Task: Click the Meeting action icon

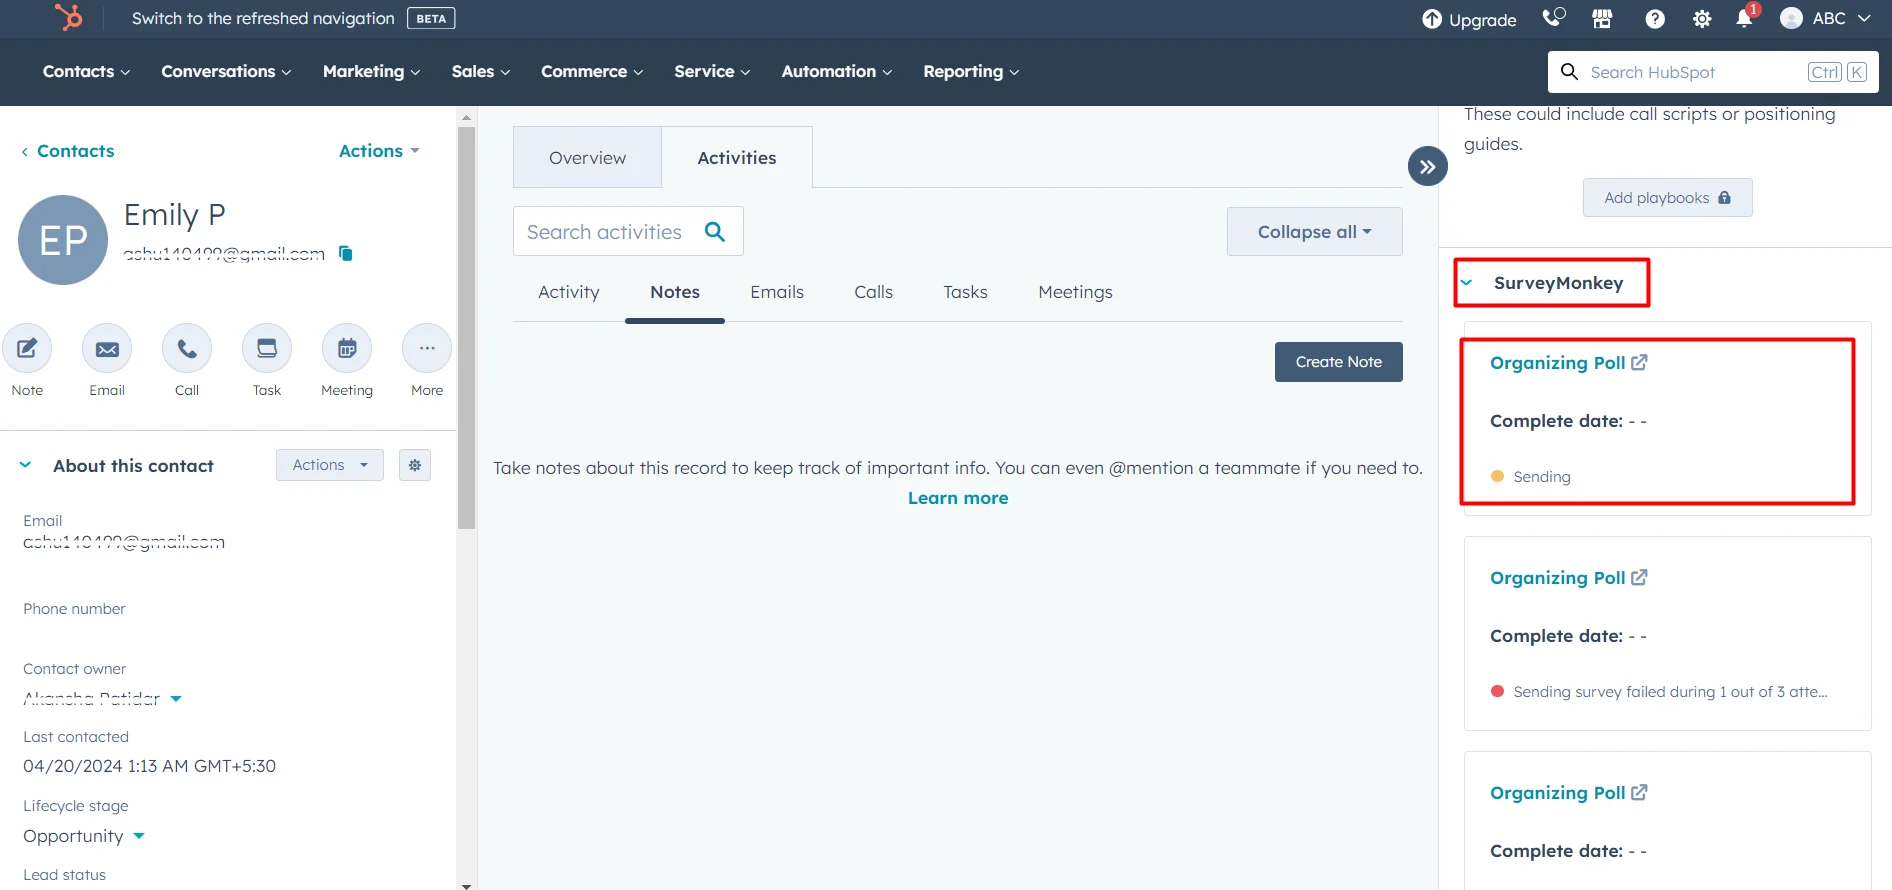Action: point(347,348)
